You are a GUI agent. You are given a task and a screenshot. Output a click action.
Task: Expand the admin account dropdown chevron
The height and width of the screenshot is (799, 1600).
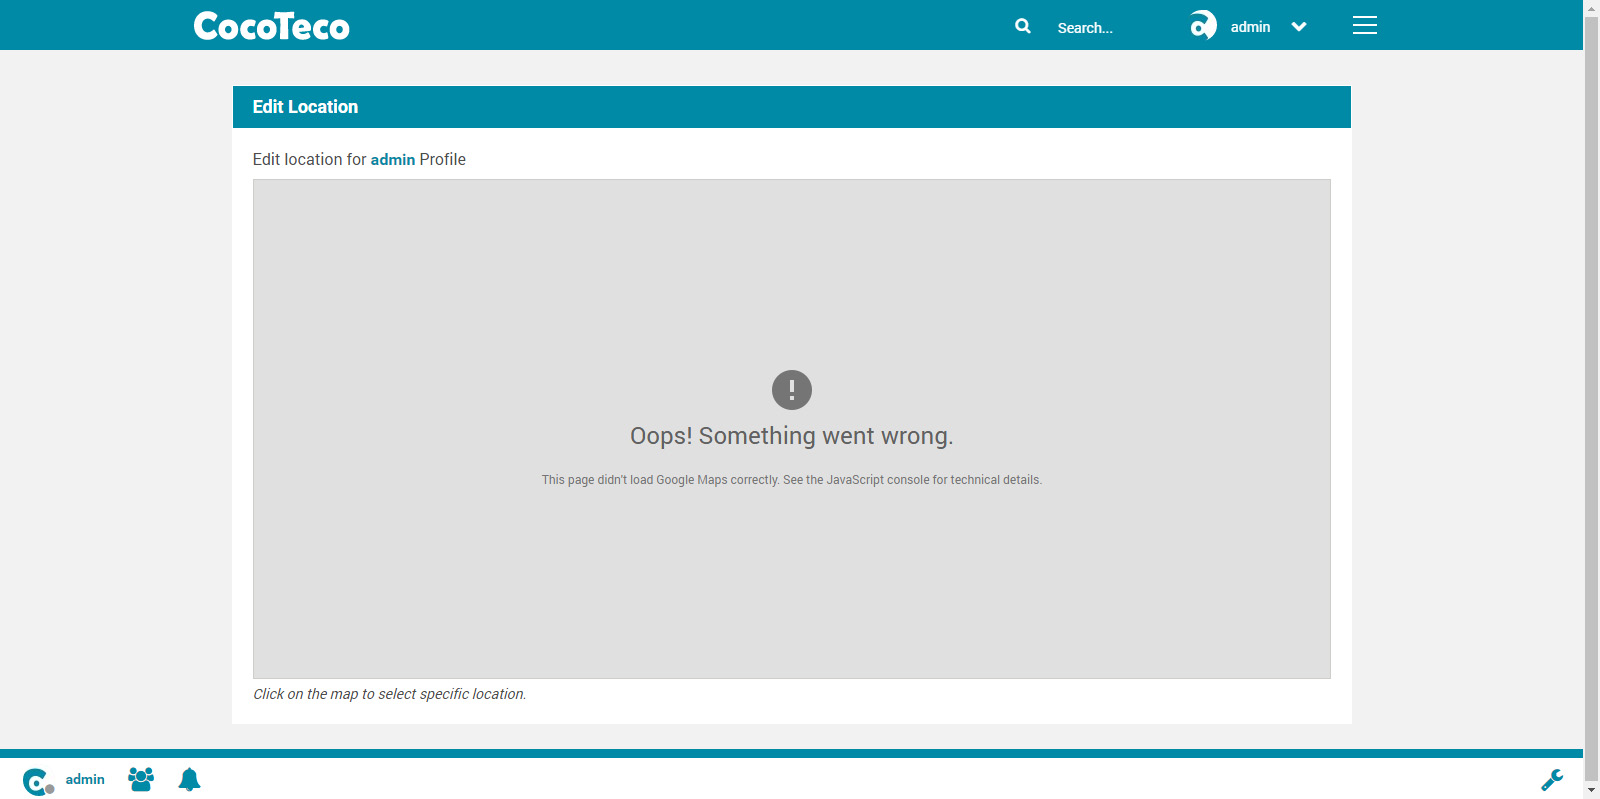coord(1299,27)
